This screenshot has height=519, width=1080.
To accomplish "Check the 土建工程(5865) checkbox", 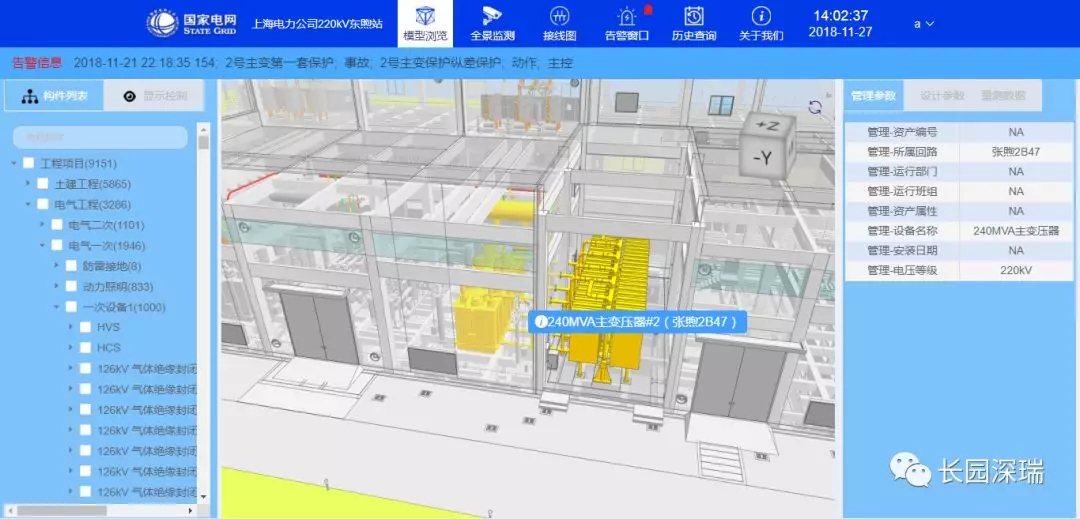I will (x=43, y=184).
